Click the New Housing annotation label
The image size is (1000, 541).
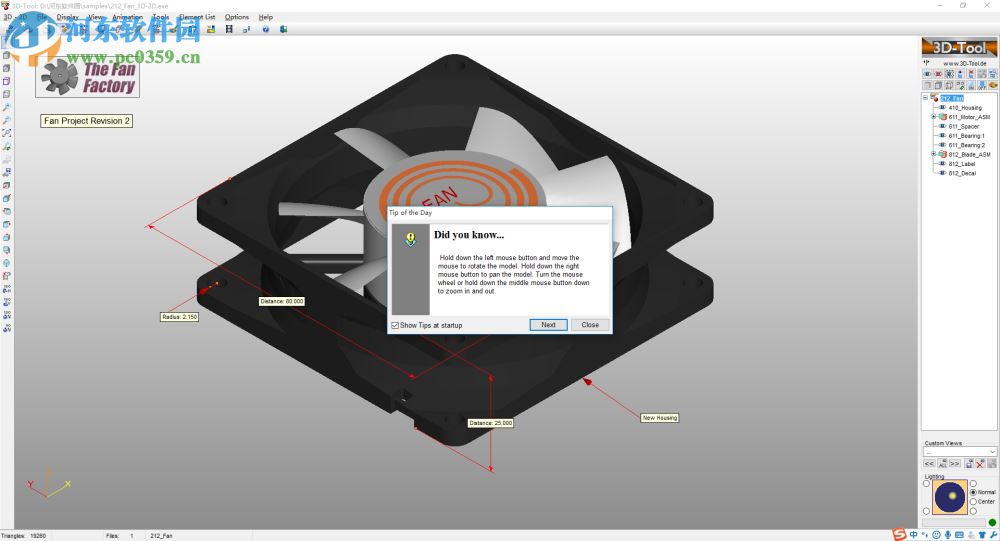pos(660,418)
